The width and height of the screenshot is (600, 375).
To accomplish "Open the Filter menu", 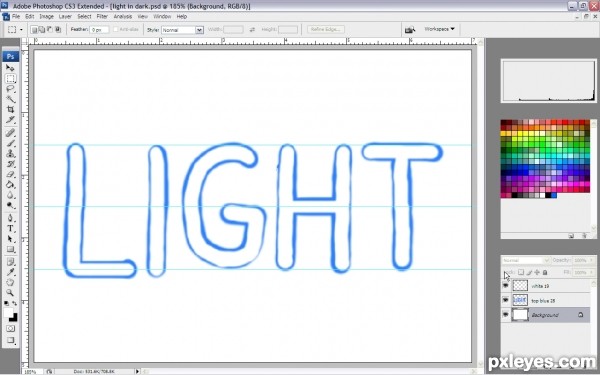I will coord(102,16).
